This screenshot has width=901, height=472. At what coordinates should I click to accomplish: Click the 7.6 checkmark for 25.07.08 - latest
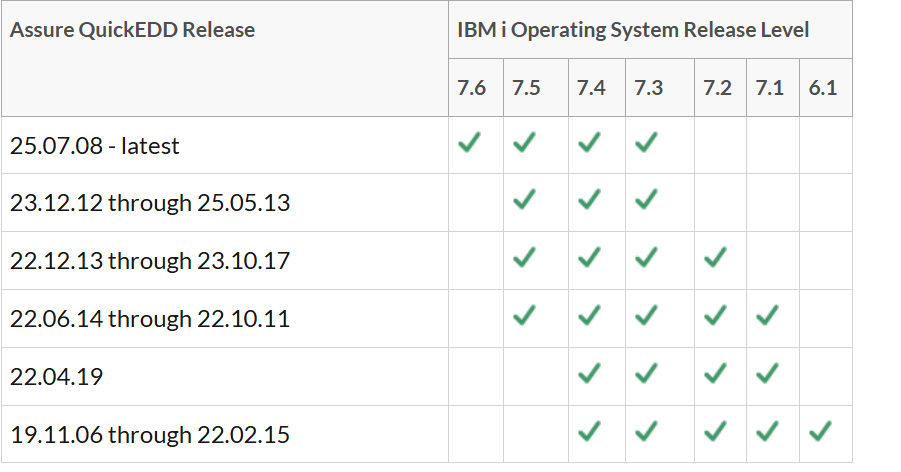pyautogui.click(x=469, y=142)
